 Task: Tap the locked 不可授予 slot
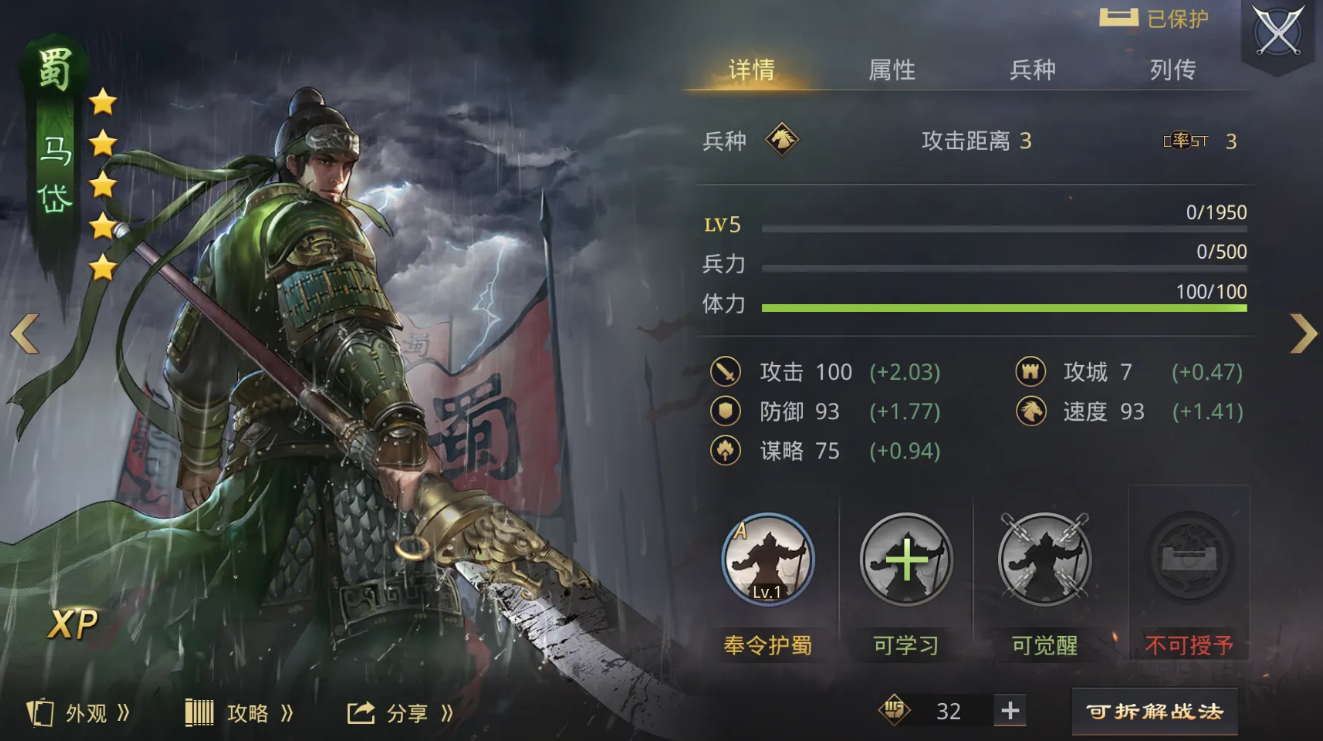pyautogui.click(x=1189, y=556)
